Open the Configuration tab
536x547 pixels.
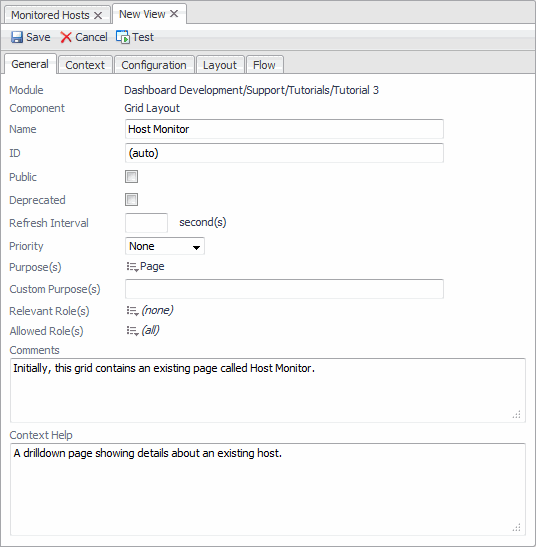pyautogui.click(x=154, y=65)
